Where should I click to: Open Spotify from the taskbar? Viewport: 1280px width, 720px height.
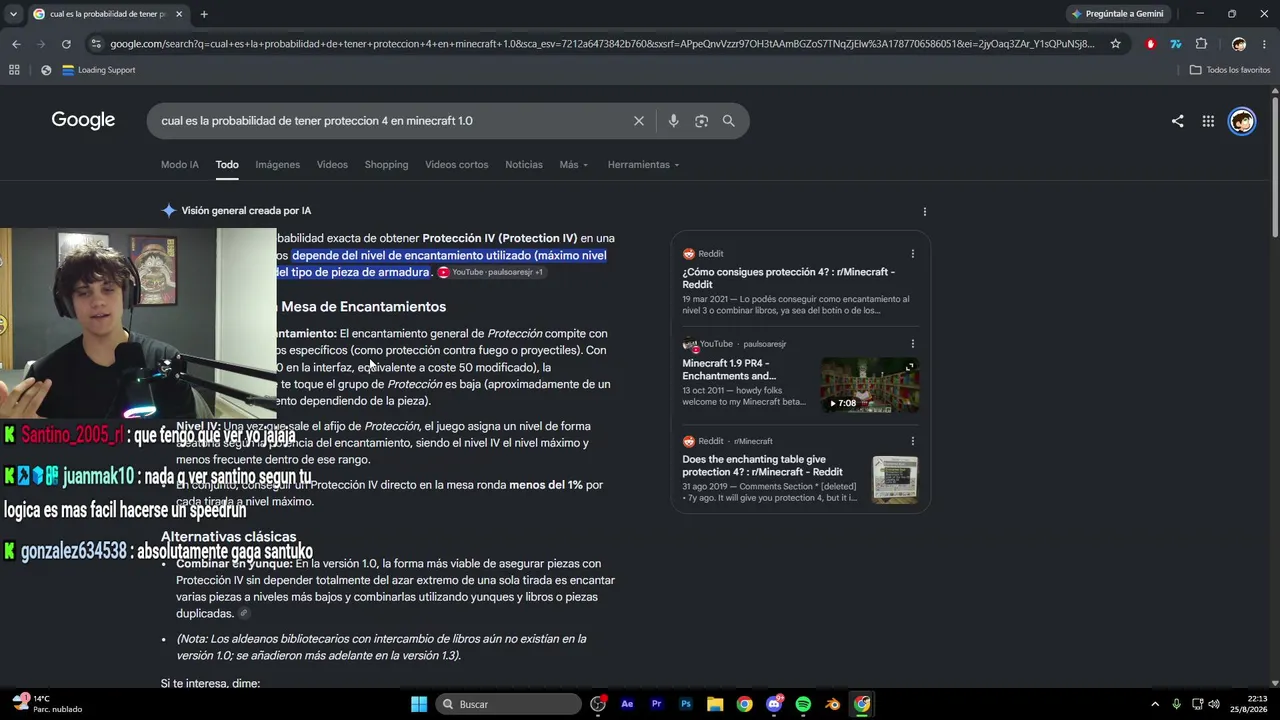(803, 704)
